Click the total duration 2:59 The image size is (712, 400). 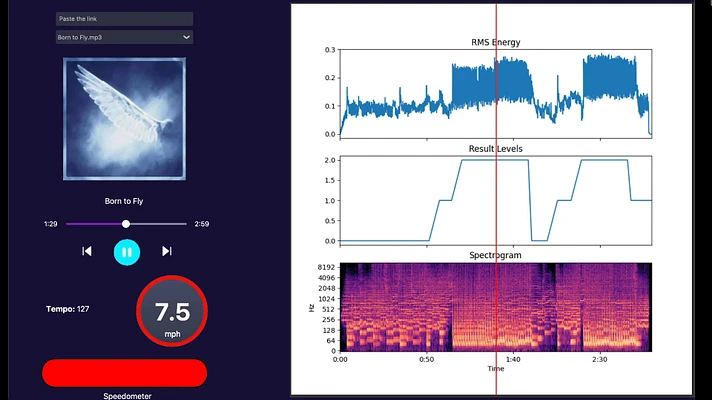click(x=202, y=224)
